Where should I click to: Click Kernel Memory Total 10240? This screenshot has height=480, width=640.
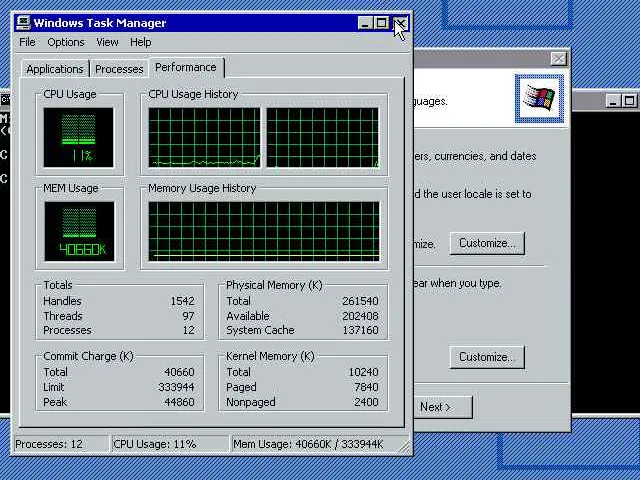click(363, 372)
